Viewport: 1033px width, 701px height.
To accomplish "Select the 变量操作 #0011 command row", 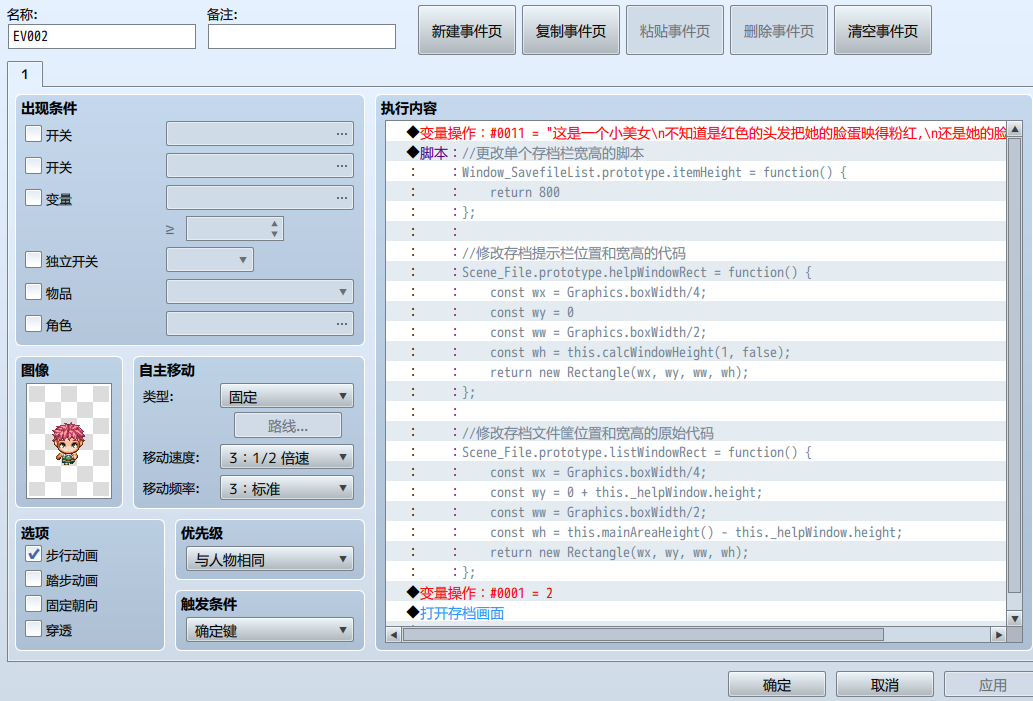I will [x=696, y=133].
